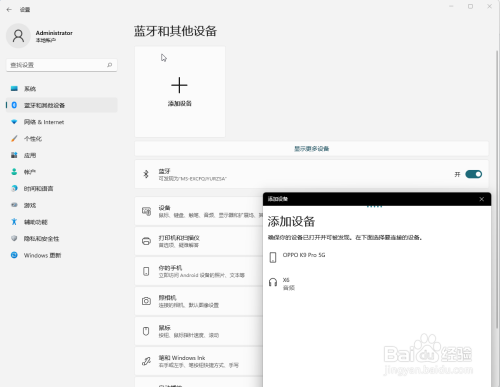This screenshot has width=500, height=387.
Task: Open the 笔和 Windows Ink row
Action: click(x=199, y=361)
